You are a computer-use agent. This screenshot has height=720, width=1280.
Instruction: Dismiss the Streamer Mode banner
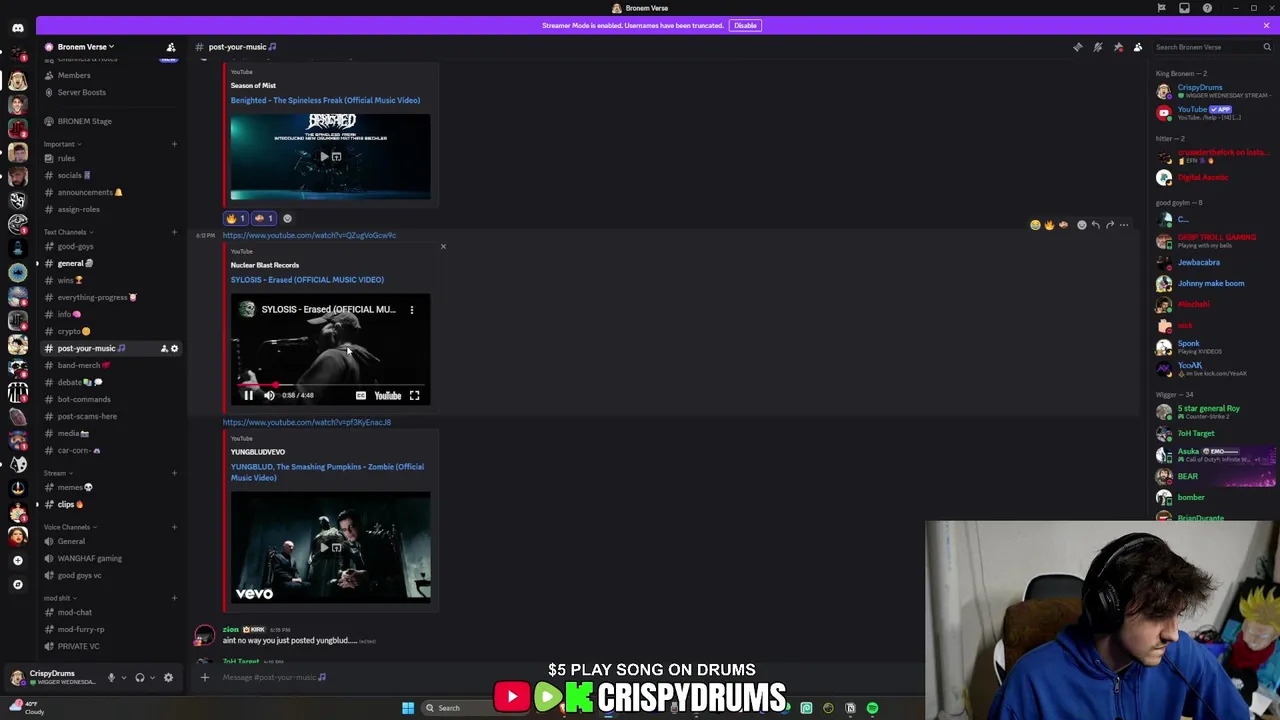(1267, 25)
